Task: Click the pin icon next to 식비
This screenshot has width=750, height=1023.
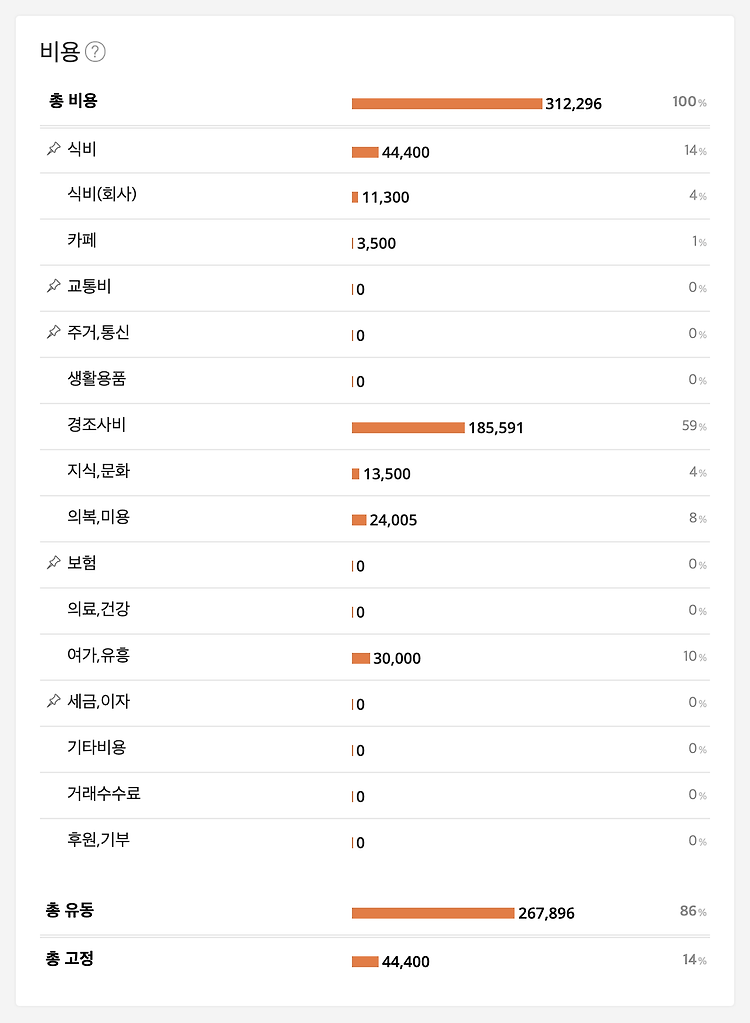Action: [53, 149]
